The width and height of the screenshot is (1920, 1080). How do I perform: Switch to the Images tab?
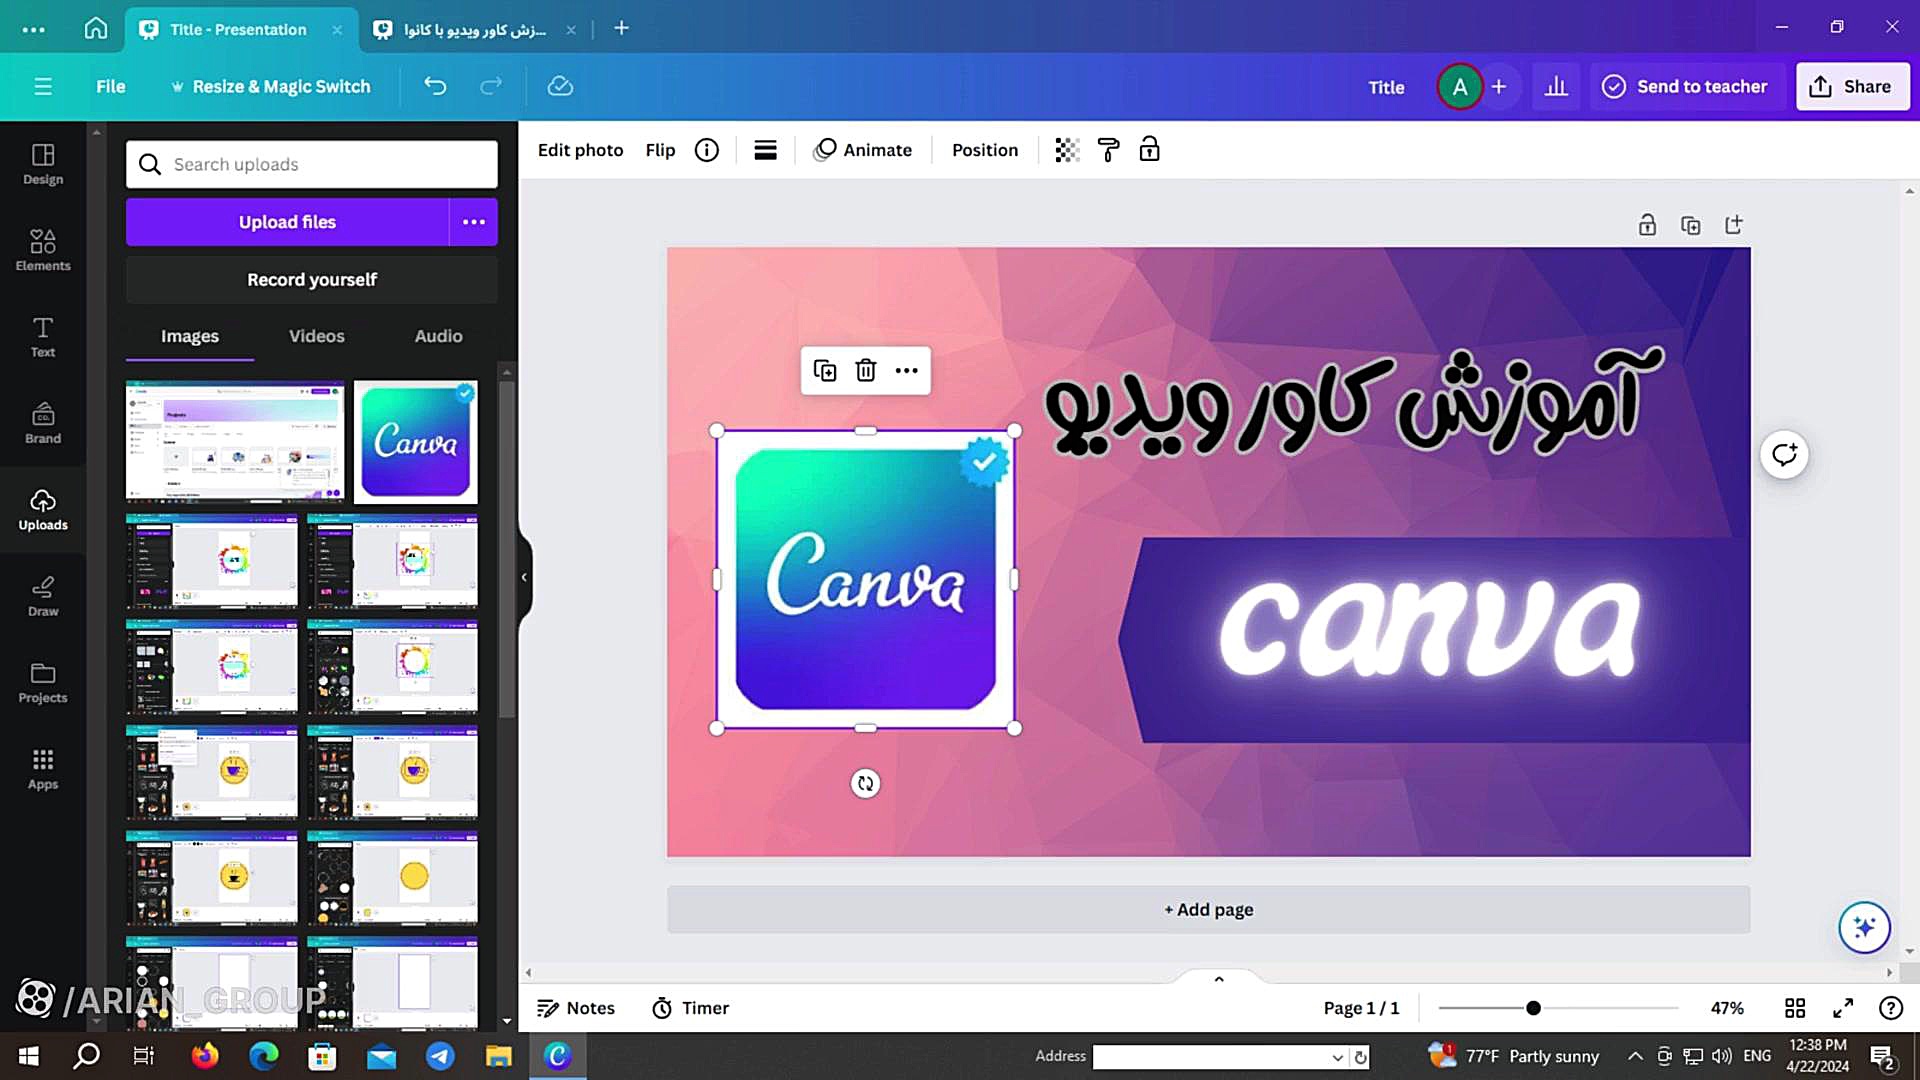[x=190, y=336]
